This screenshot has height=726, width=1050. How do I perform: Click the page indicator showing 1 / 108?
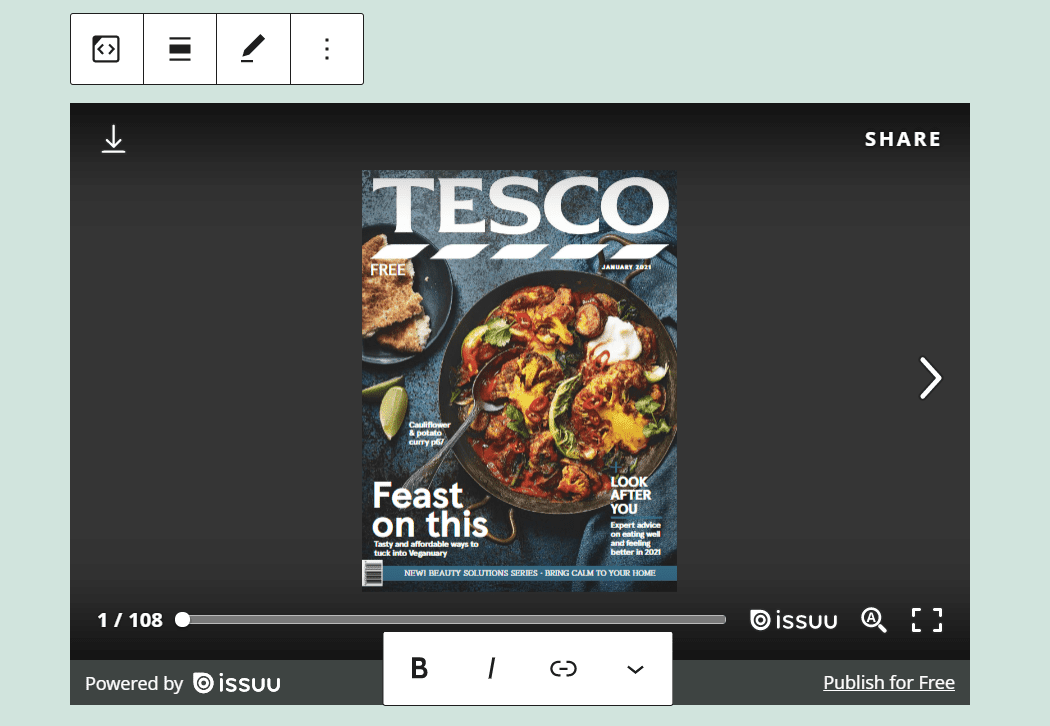coord(130,620)
